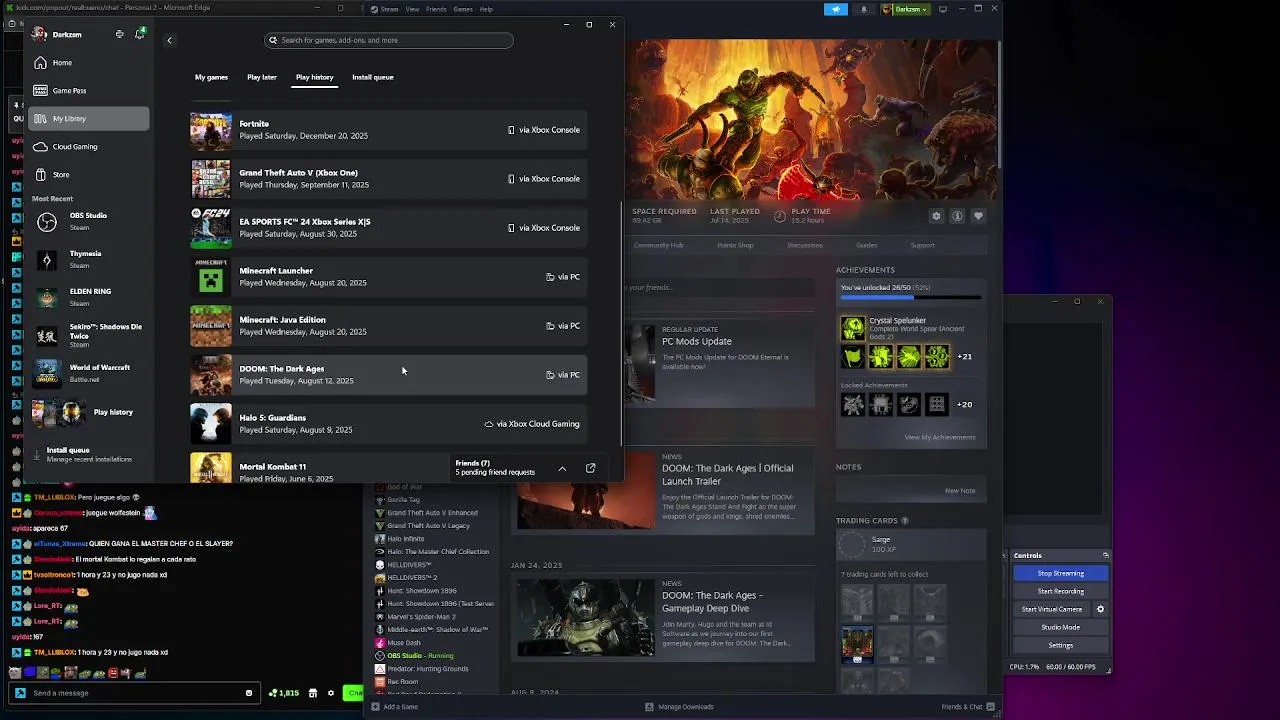Open Game Pass in the Xbox sidebar
The width and height of the screenshot is (1280, 720).
[89, 90]
